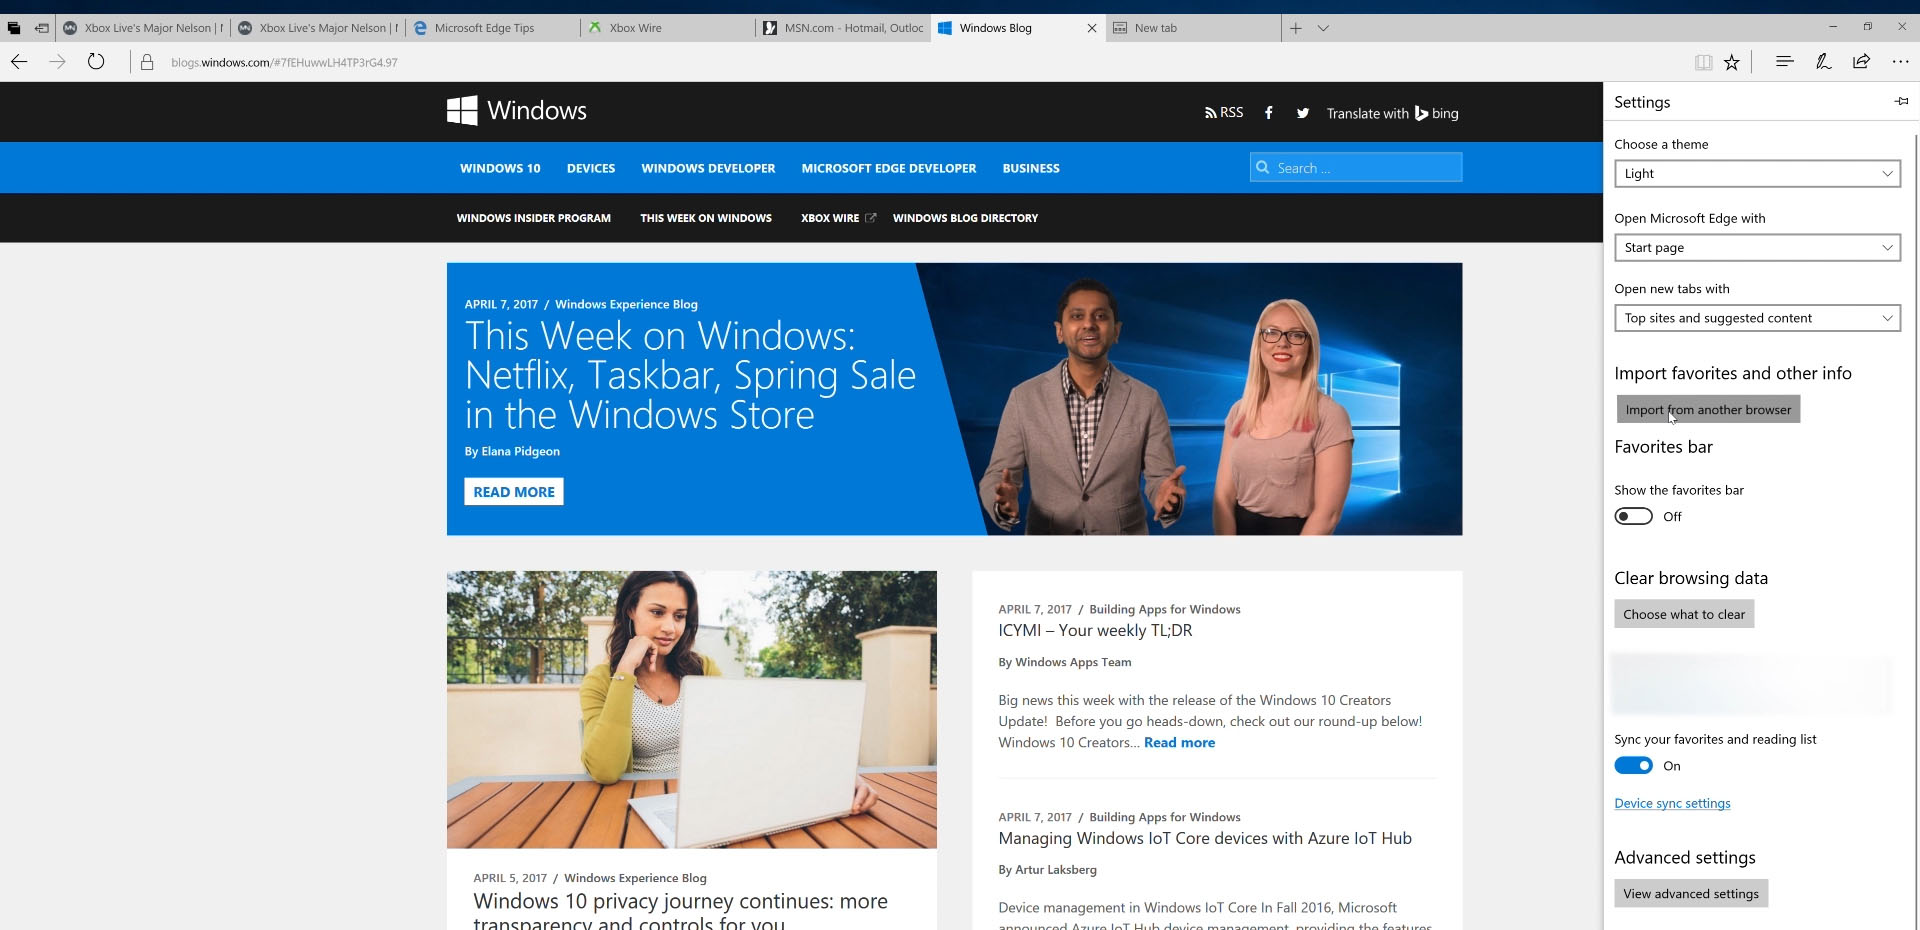Viewport: 1920px width, 930px height.
Task: Make a Web Note pen icon
Action: pyautogui.click(x=1823, y=62)
